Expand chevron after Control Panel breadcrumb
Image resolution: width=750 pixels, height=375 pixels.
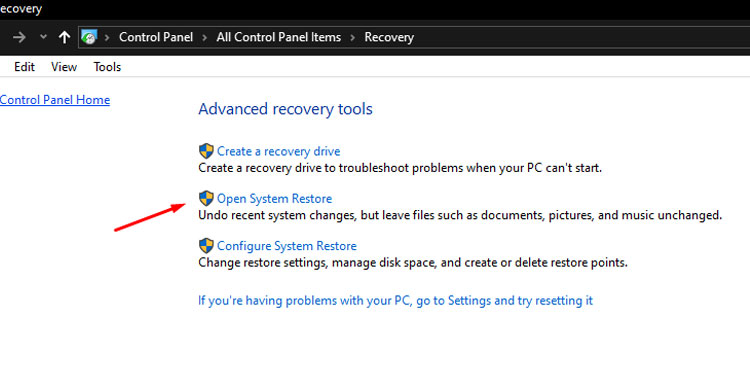point(205,37)
